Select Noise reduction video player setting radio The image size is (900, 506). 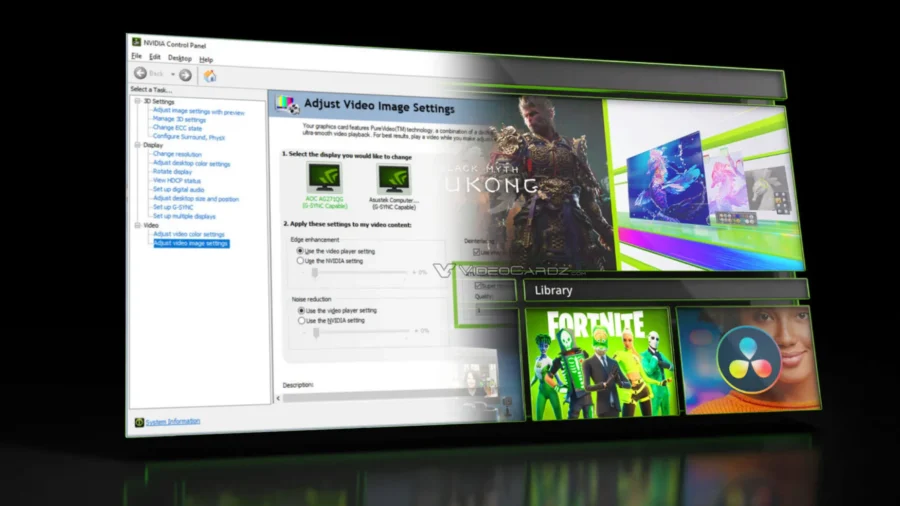point(301,310)
